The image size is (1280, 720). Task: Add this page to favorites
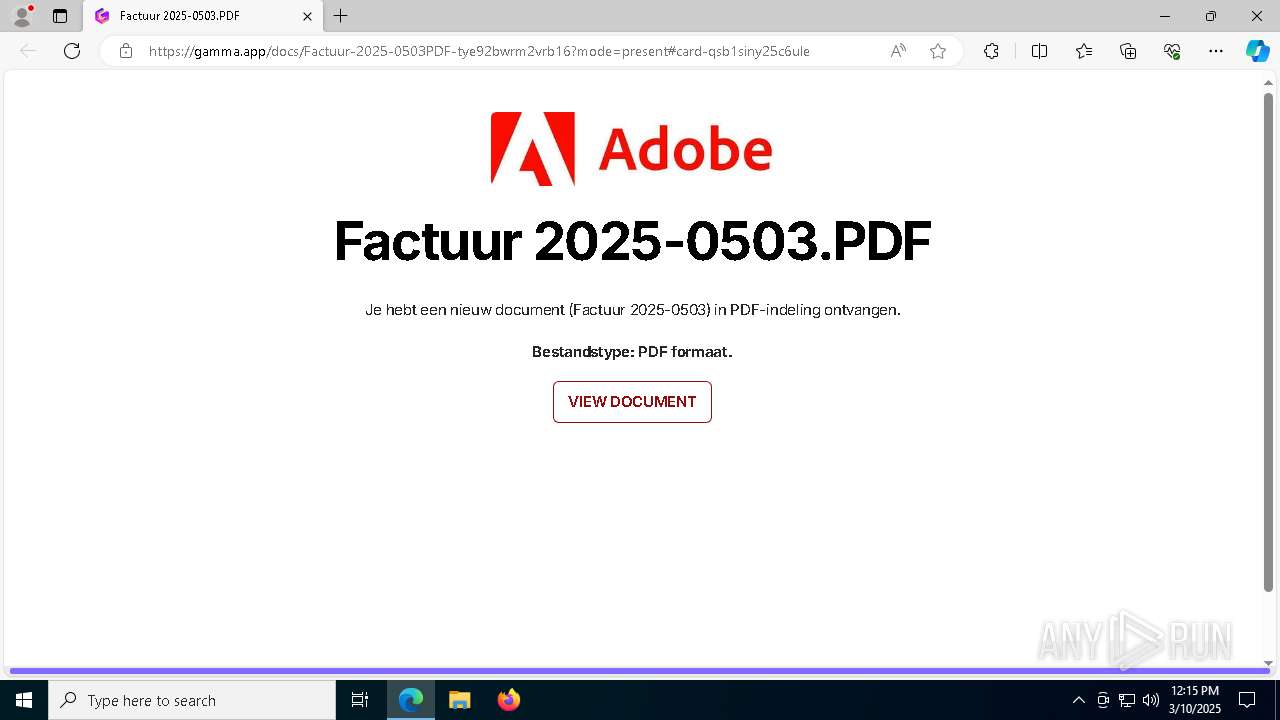(x=938, y=51)
